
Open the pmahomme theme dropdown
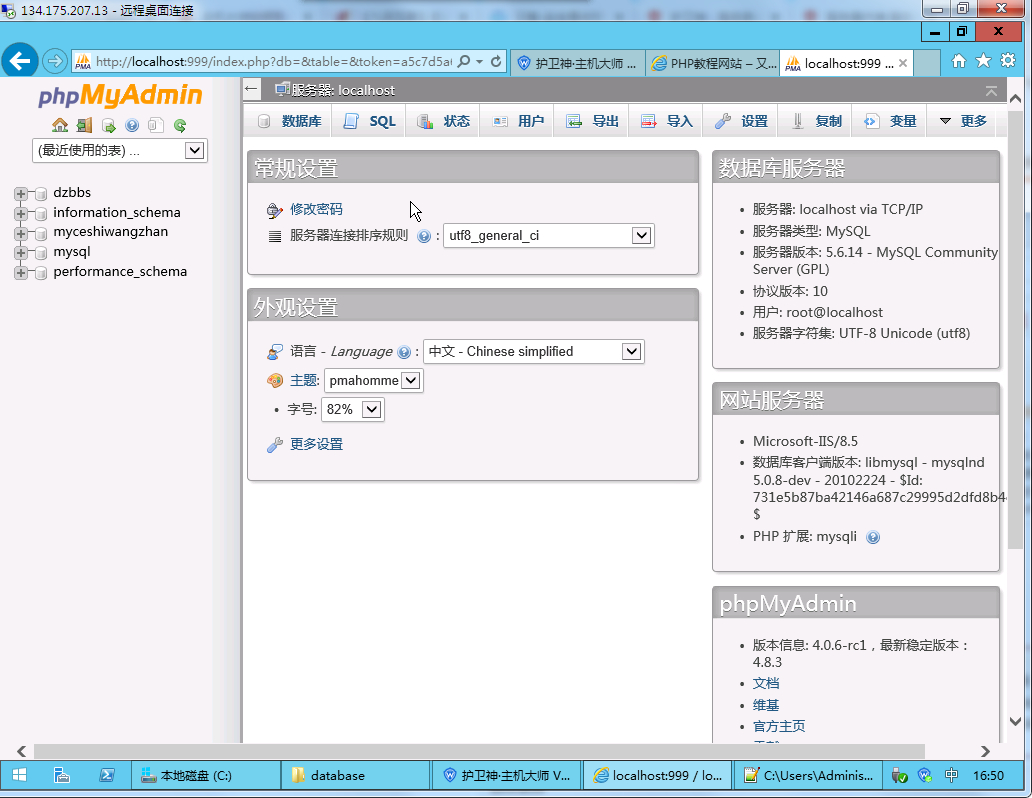pos(373,381)
